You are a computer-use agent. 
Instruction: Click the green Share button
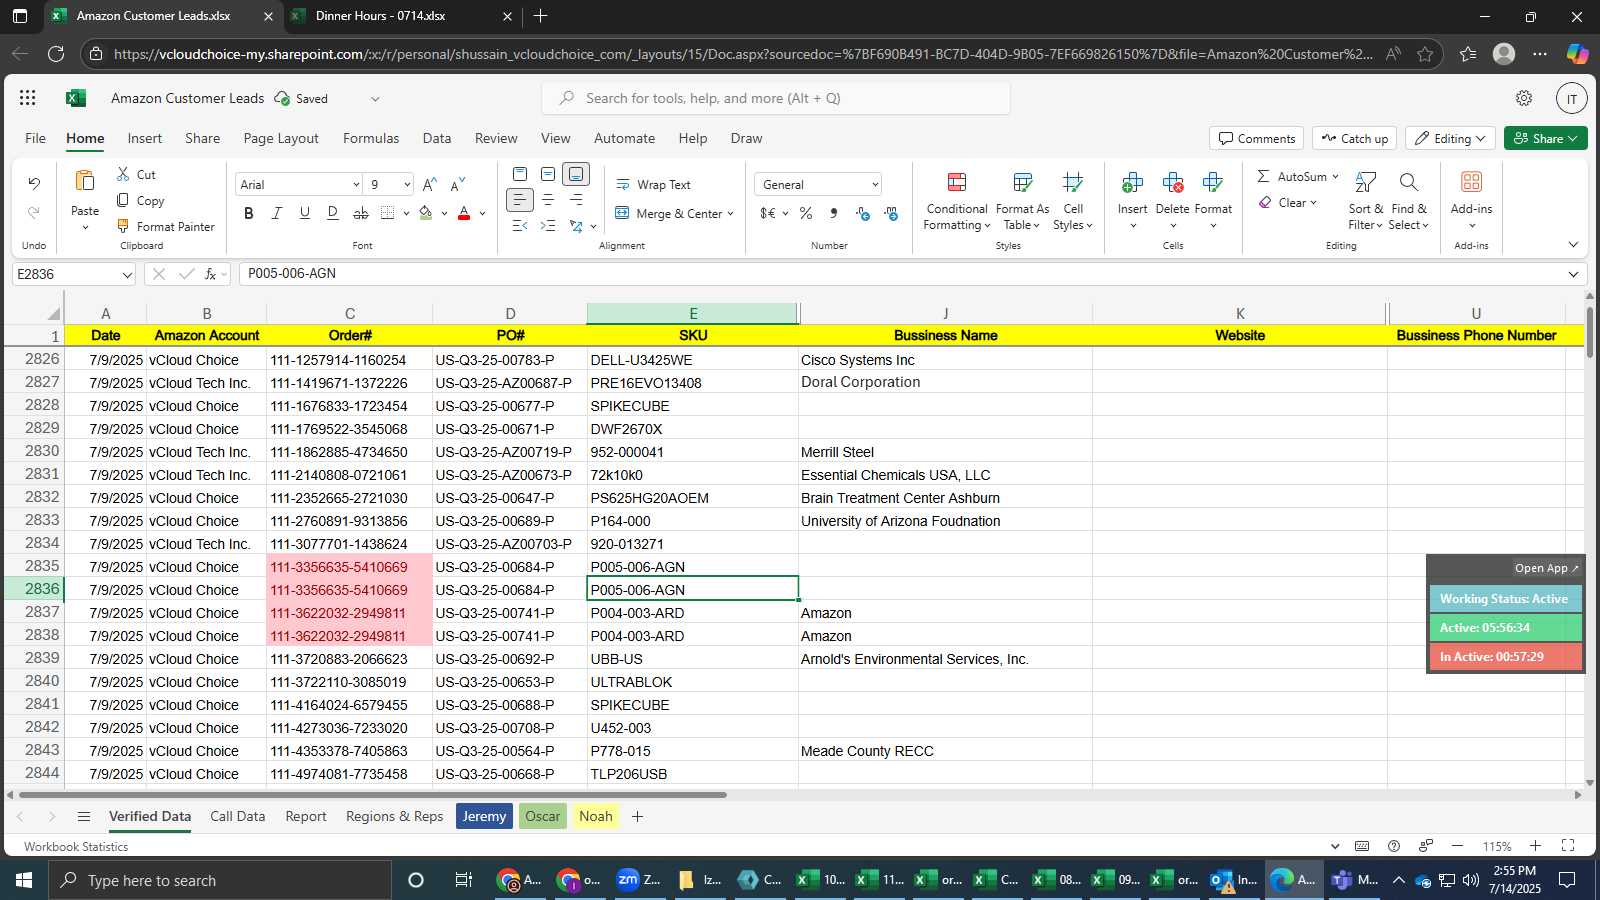coord(1545,138)
